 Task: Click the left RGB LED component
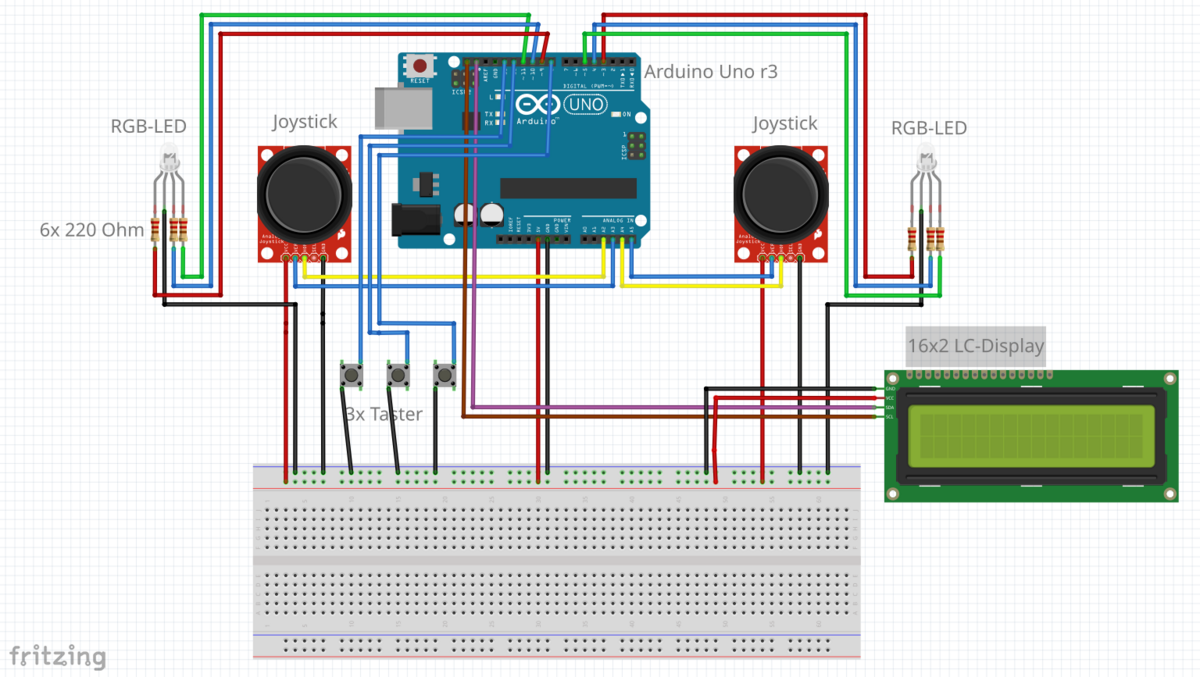[x=167, y=158]
